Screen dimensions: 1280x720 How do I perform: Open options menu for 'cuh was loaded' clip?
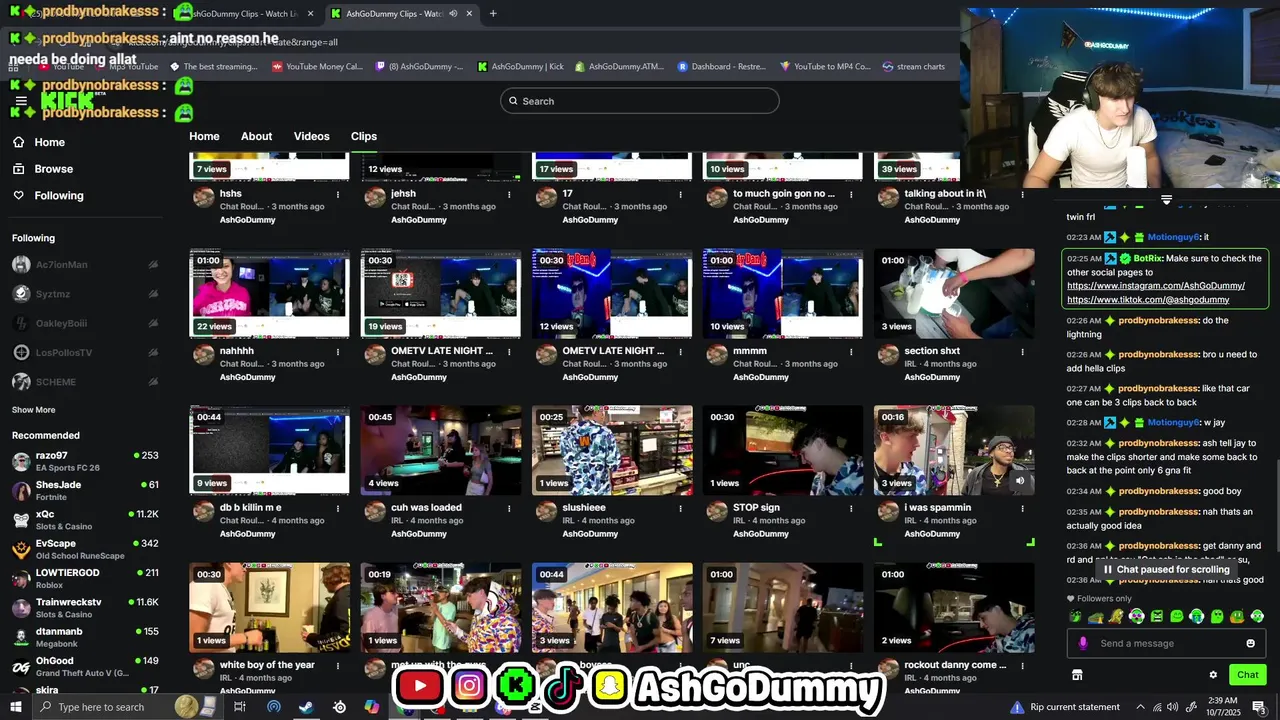509,508
